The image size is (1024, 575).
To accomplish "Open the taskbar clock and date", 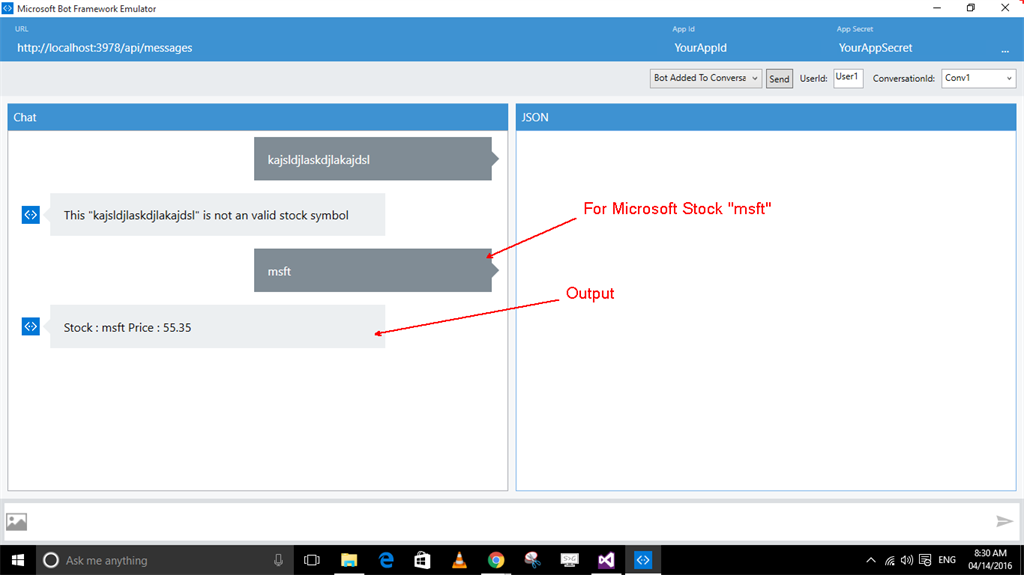I will pos(990,560).
